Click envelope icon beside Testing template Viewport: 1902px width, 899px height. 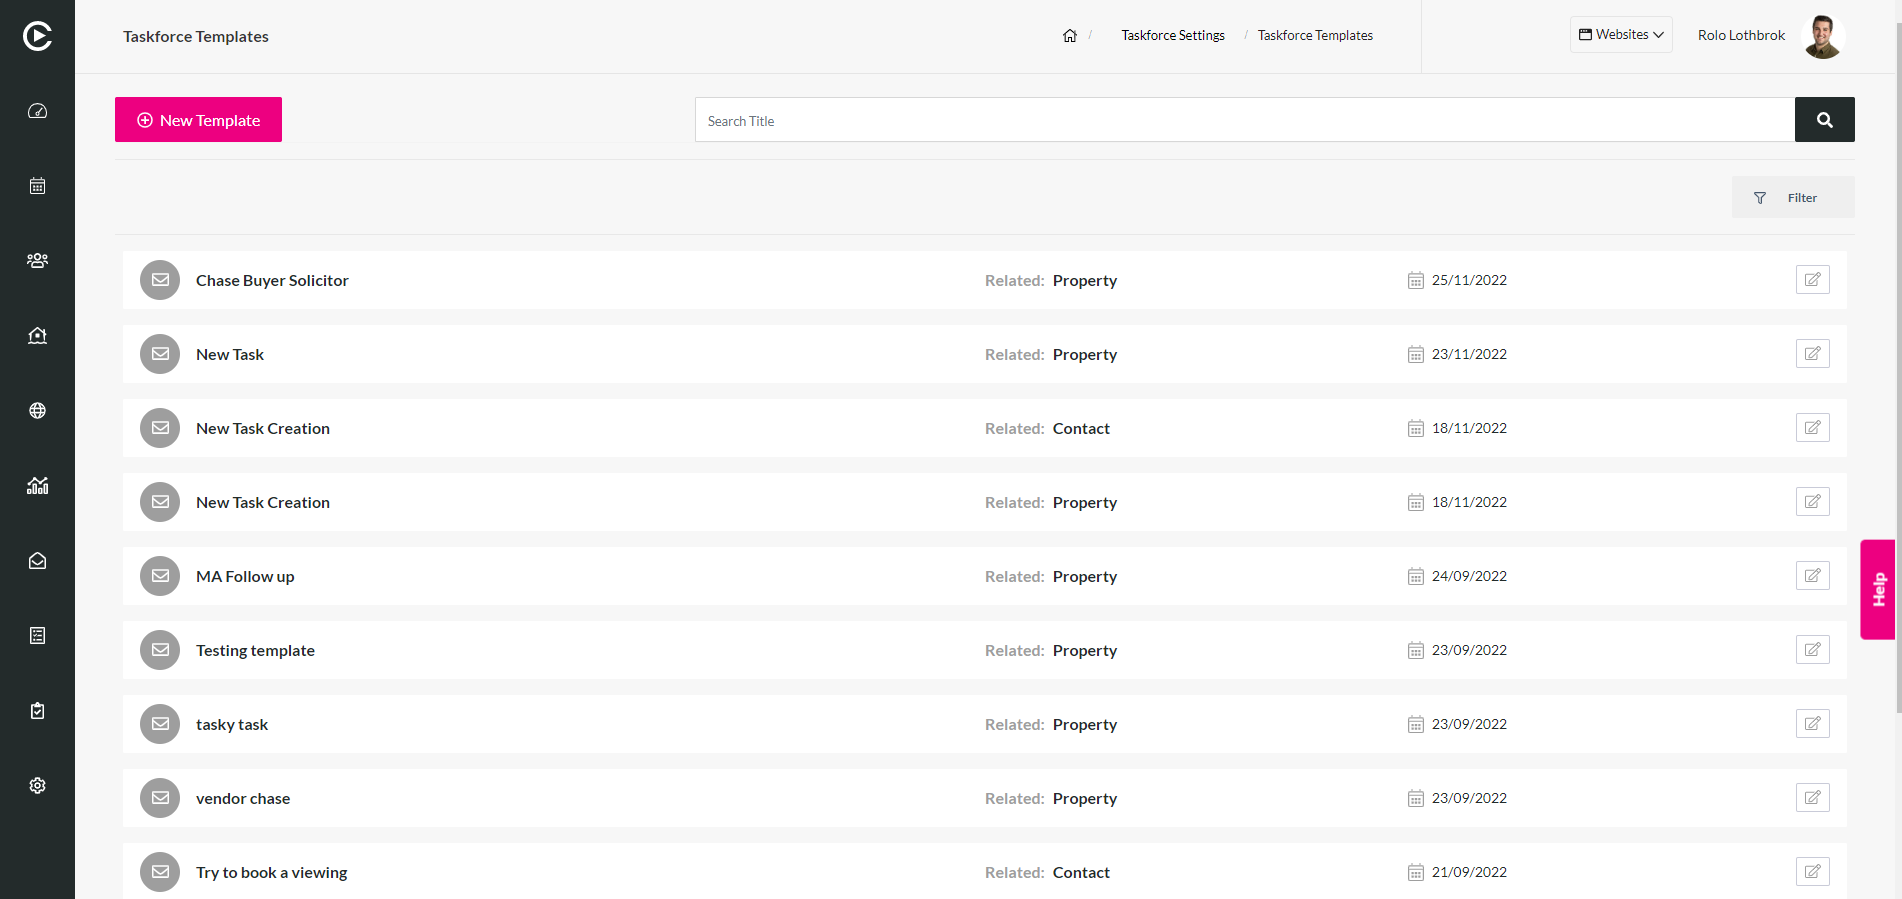[x=160, y=650]
